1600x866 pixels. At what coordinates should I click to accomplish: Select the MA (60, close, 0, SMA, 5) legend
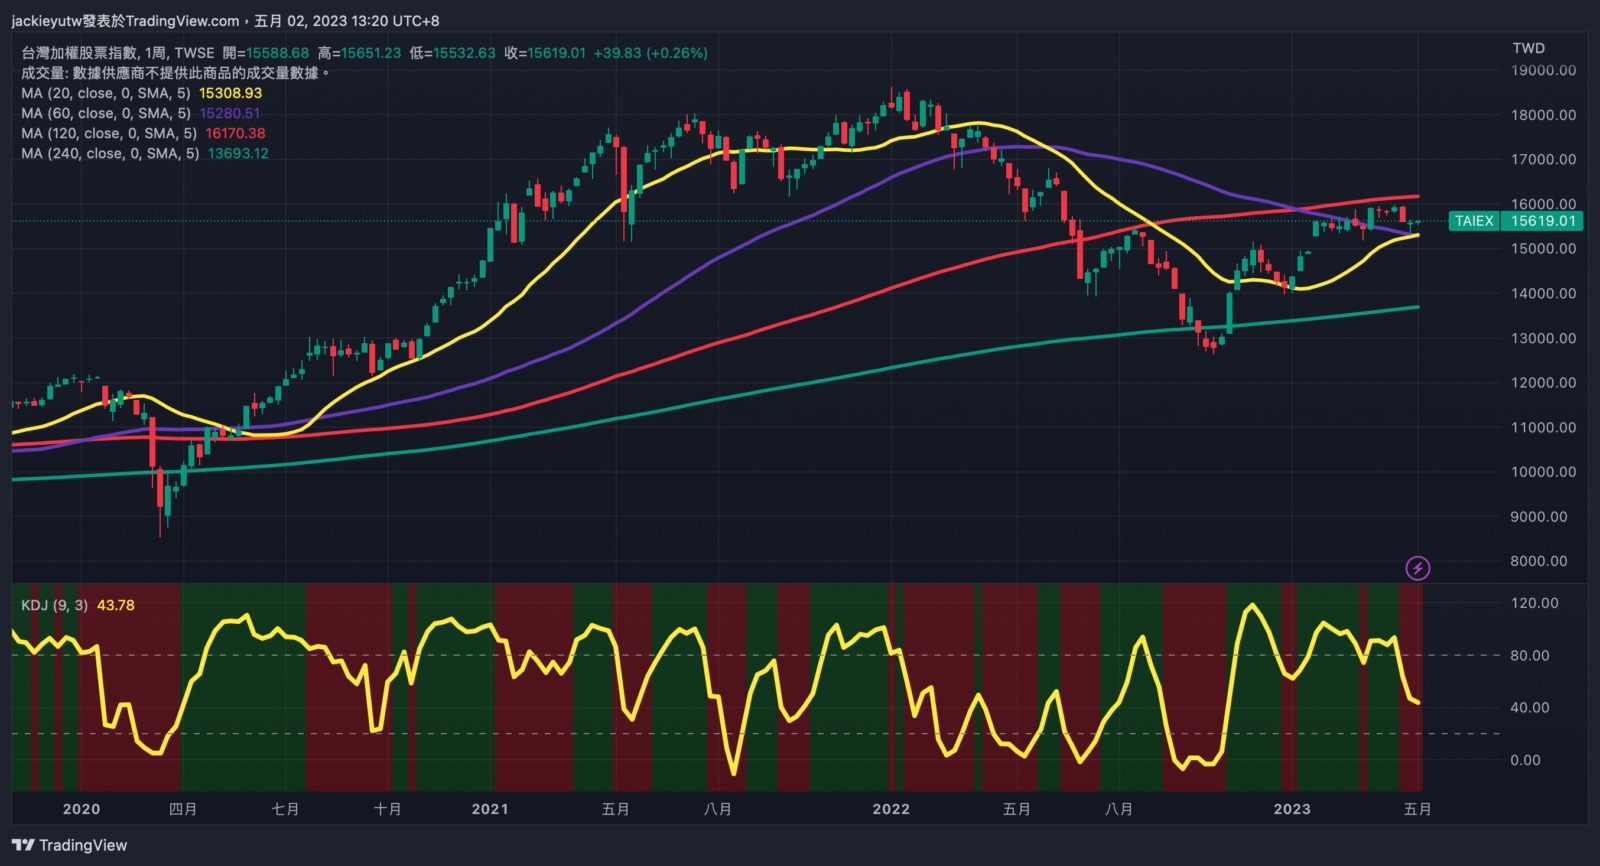106,113
